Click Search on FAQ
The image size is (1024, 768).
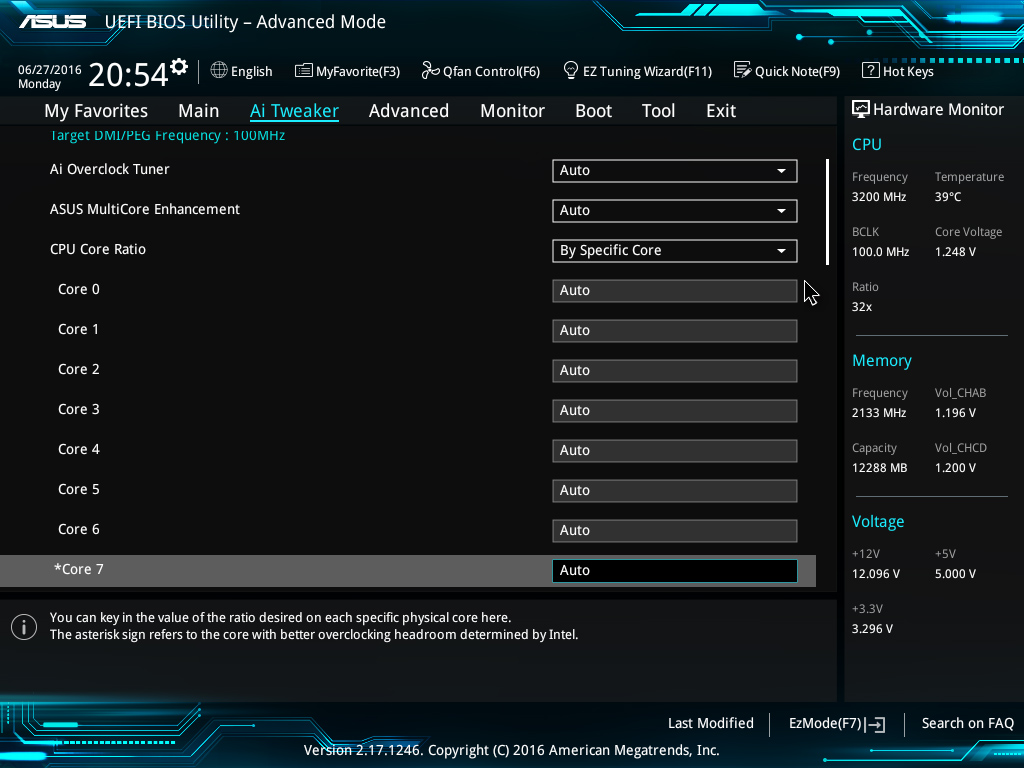point(968,723)
